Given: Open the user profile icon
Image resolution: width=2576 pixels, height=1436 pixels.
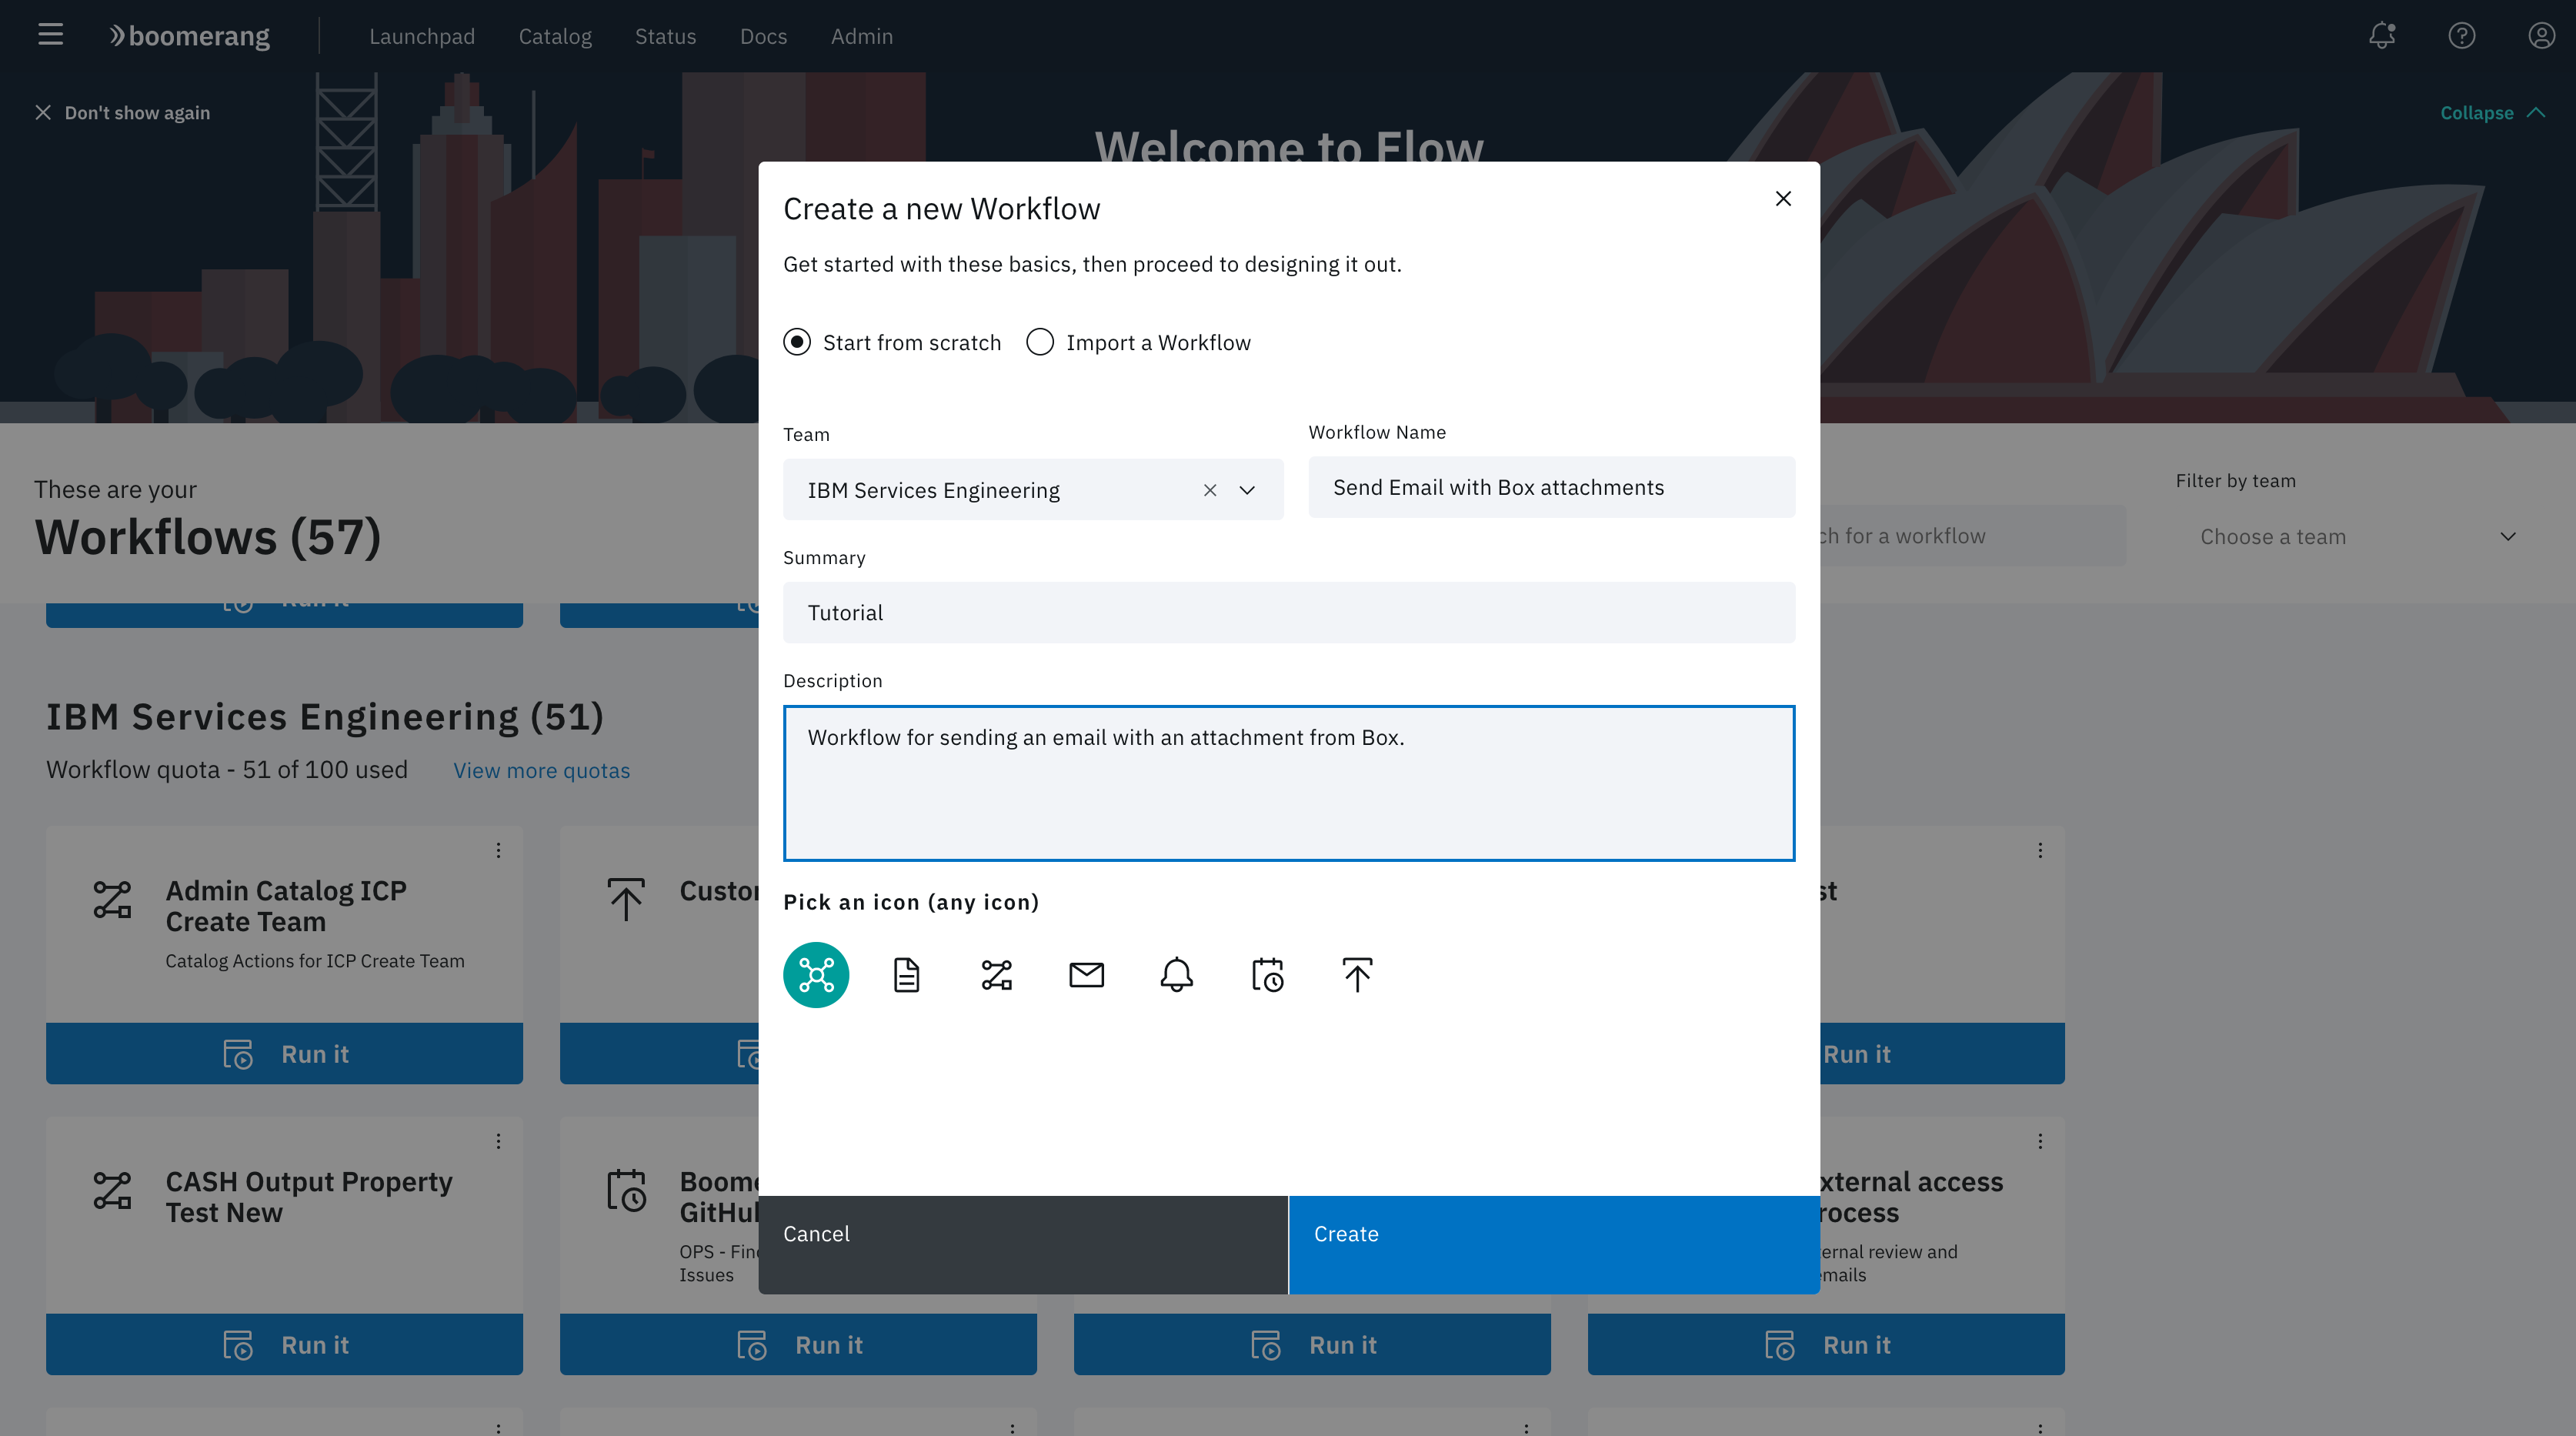Looking at the screenshot, I should pos(2541,36).
